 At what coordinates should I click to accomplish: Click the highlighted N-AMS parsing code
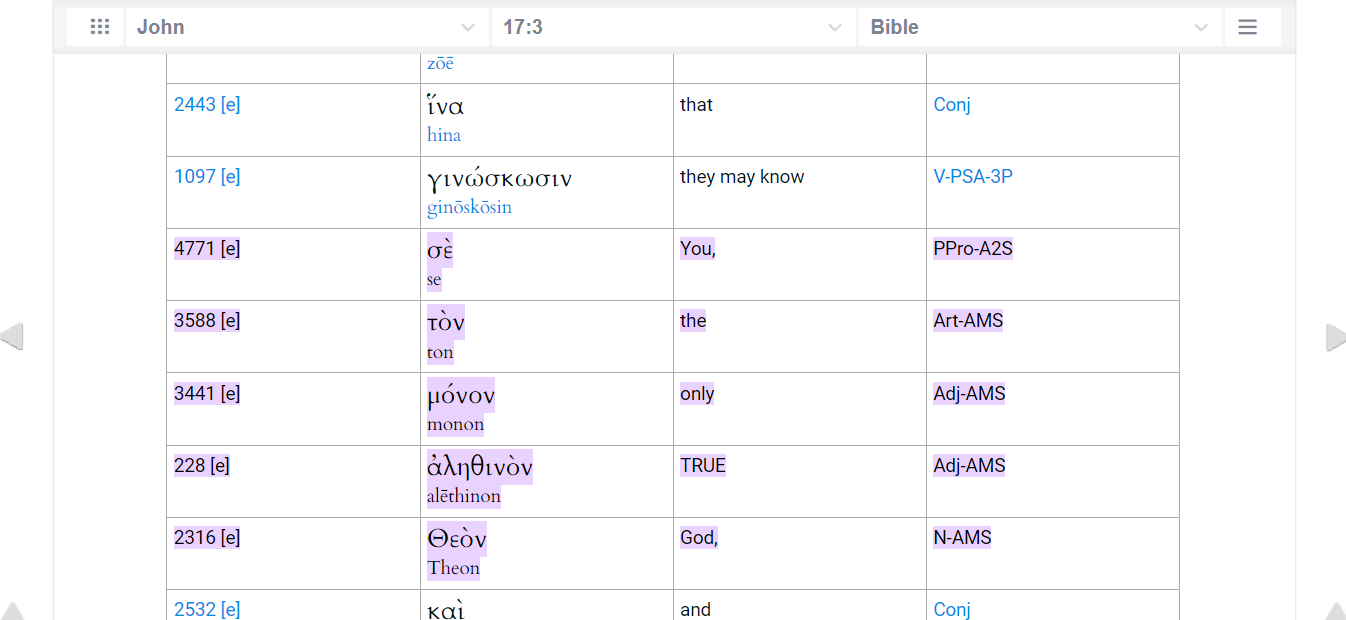tap(962, 538)
